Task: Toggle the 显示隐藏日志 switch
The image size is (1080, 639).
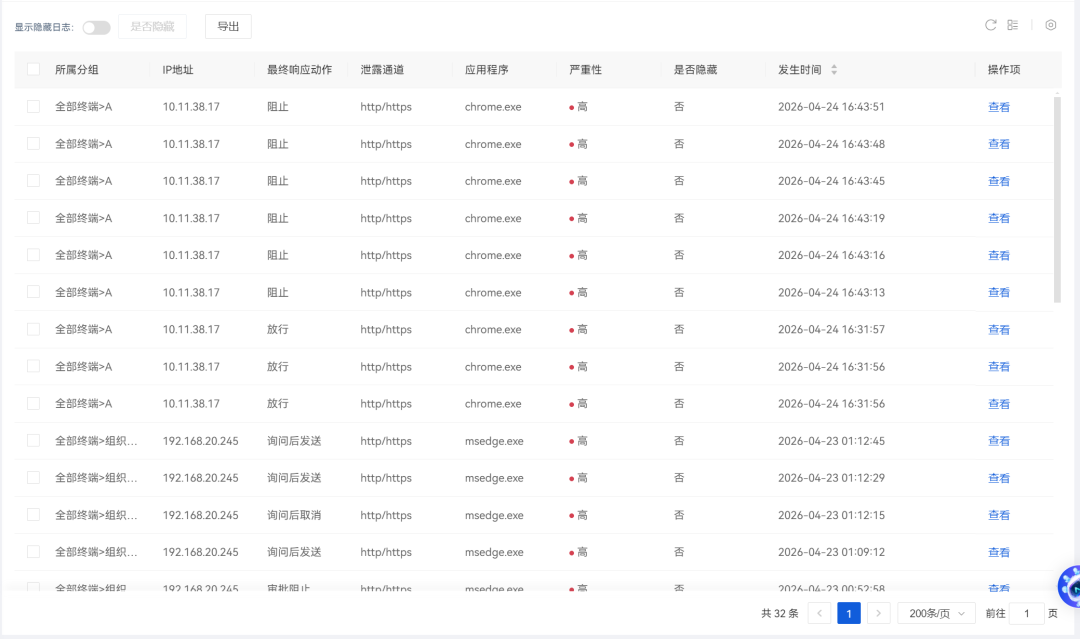Action: click(96, 27)
